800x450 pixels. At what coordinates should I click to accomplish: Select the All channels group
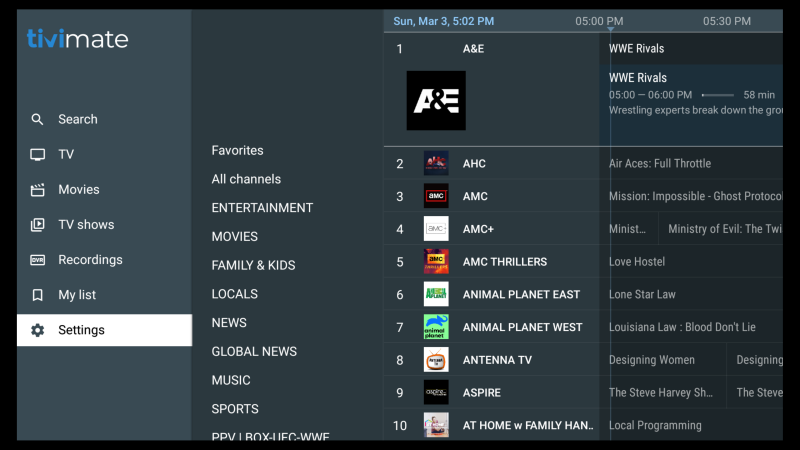[x=246, y=179]
